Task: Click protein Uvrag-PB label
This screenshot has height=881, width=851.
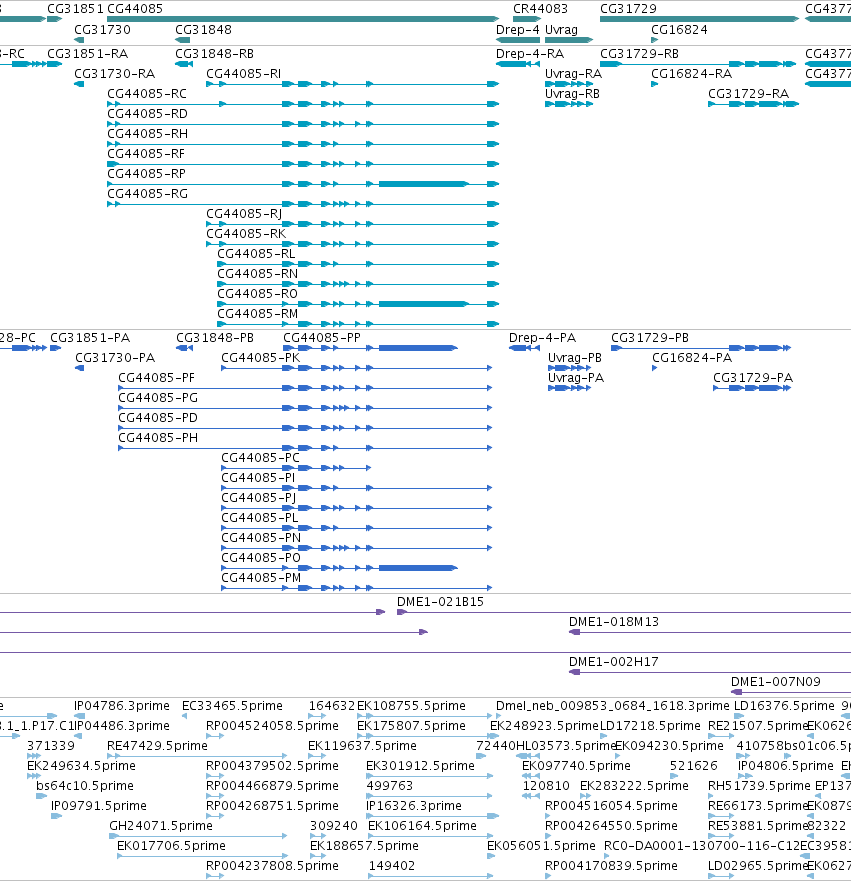Action: (x=575, y=358)
